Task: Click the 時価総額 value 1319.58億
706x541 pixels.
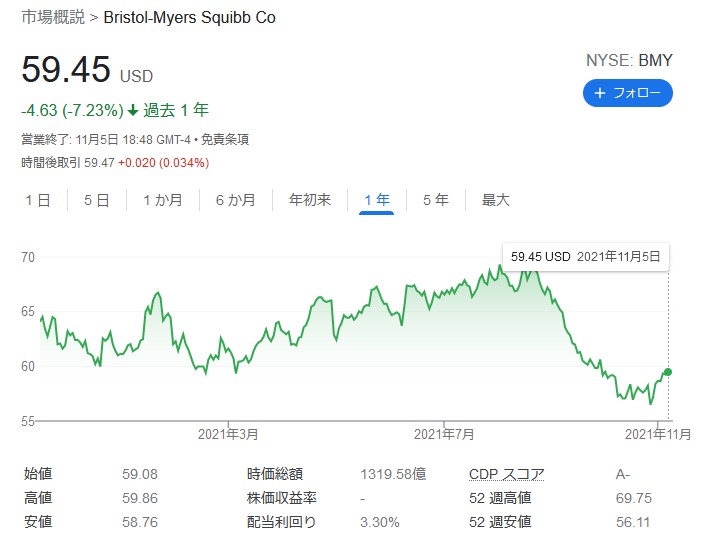Action: point(393,474)
